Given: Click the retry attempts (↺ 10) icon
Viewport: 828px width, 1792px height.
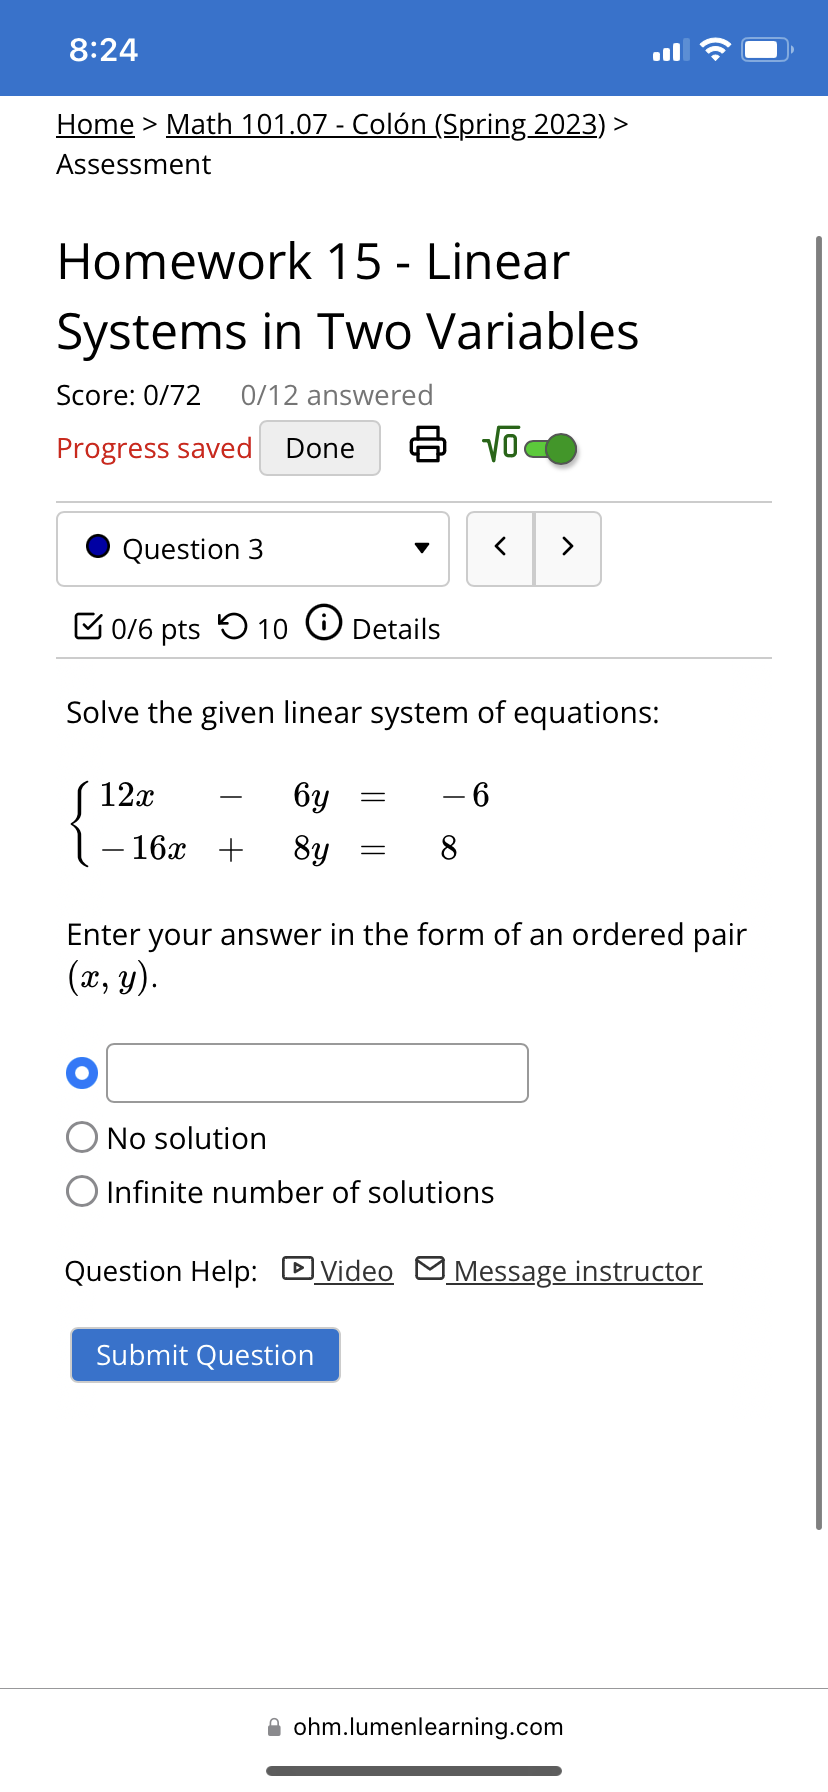Looking at the screenshot, I should 231,628.
